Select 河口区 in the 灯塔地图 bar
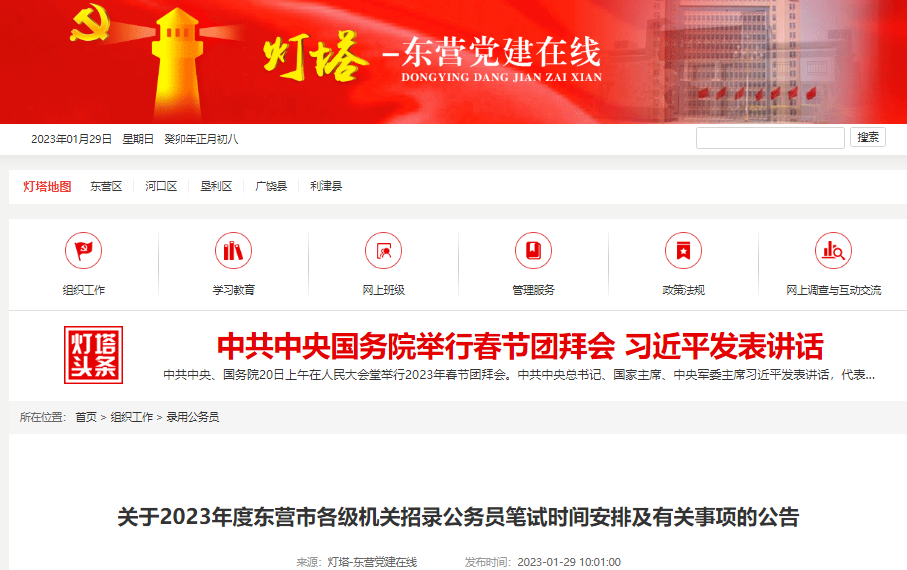 161,186
